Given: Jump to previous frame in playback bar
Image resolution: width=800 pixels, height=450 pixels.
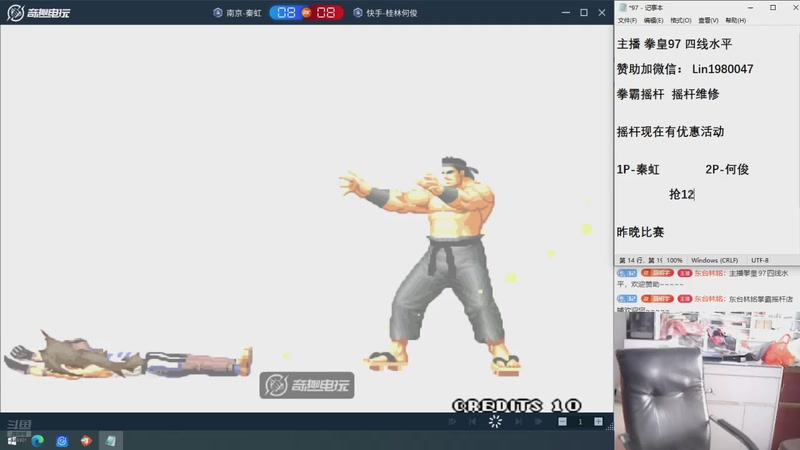Looking at the screenshot, I should [472, 421].
